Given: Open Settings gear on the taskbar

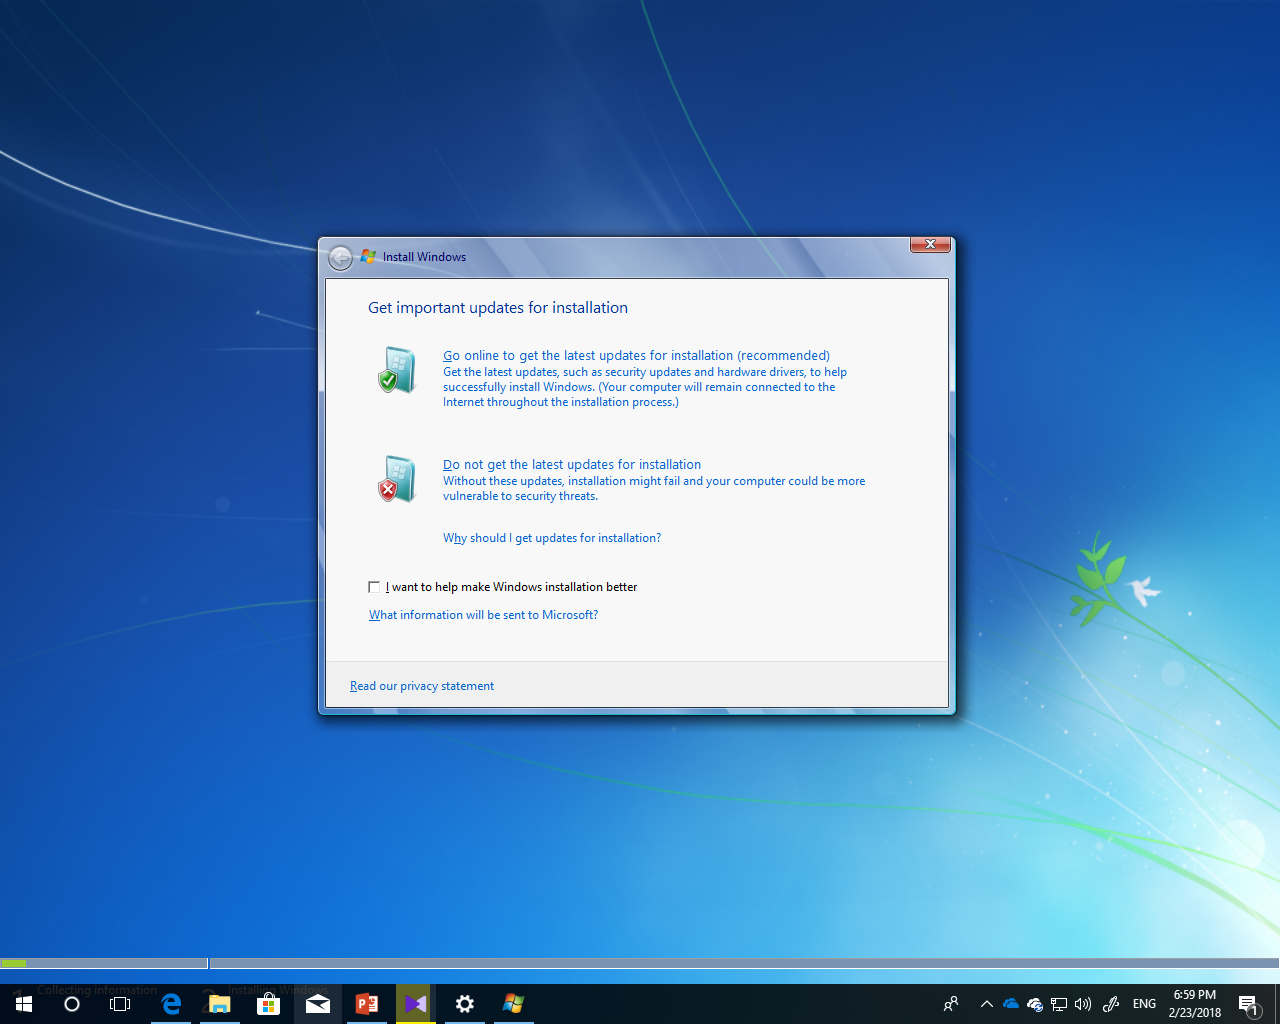Looking at the screenshot, I should 465,1004.
